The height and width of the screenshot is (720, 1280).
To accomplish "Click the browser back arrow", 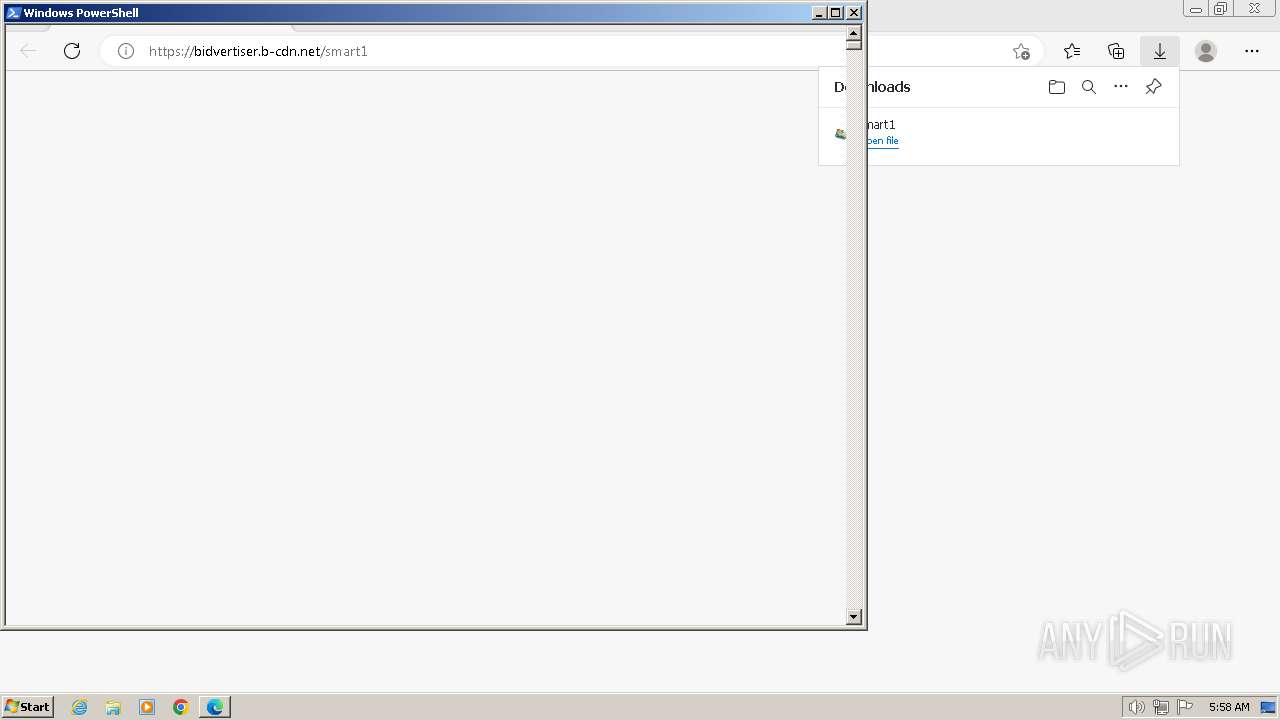I will point(28,51).
